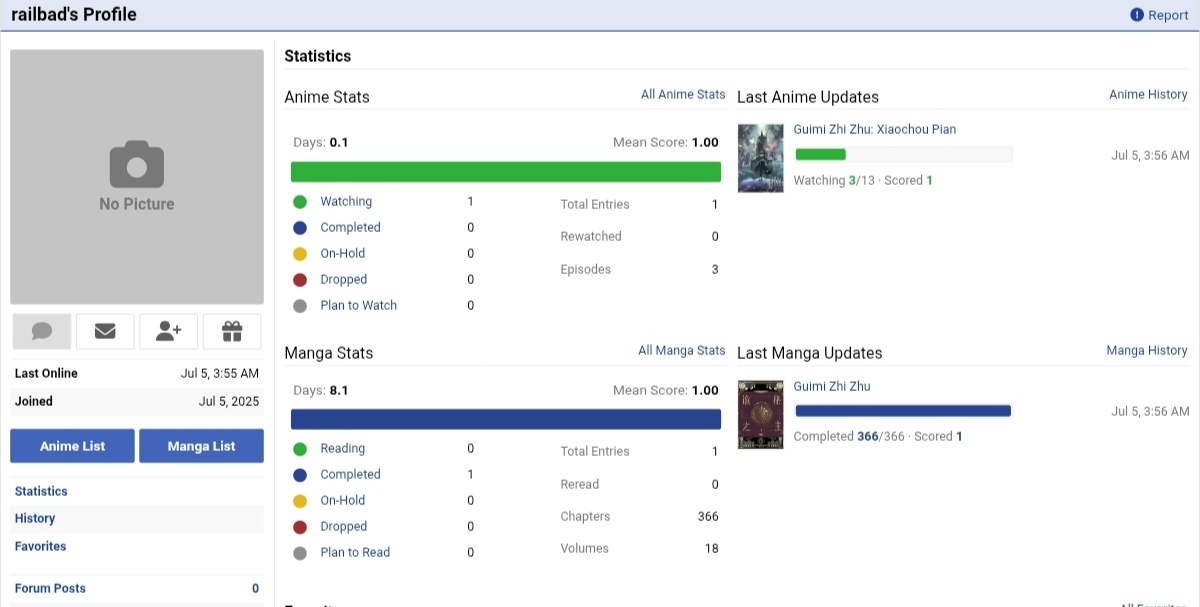Image resolution: width=1200 pixels, height=607 pixels.
Task: Go to Statistics in sidebar
Action: click(x=41, y=491)
